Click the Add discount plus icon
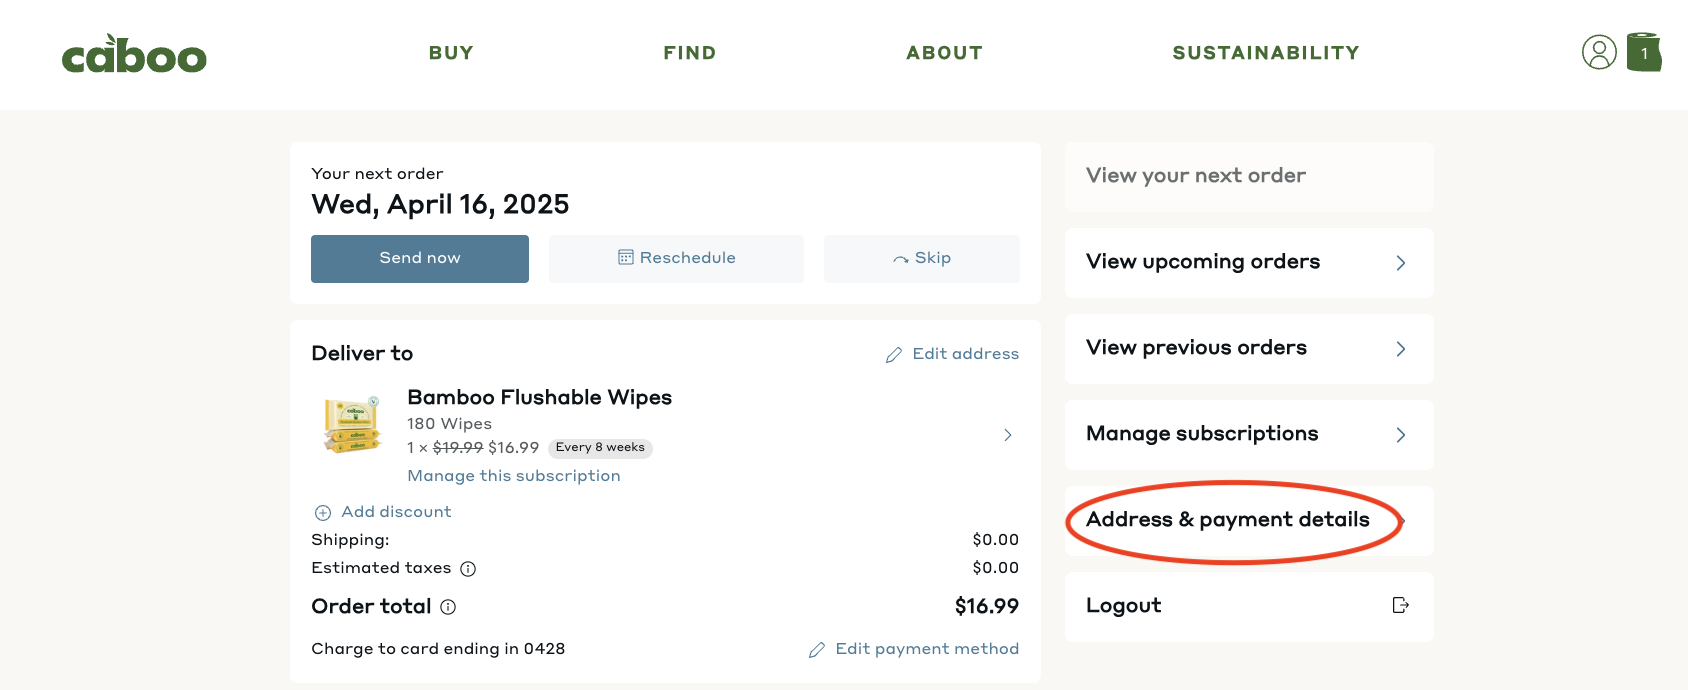 click(323, 513)
